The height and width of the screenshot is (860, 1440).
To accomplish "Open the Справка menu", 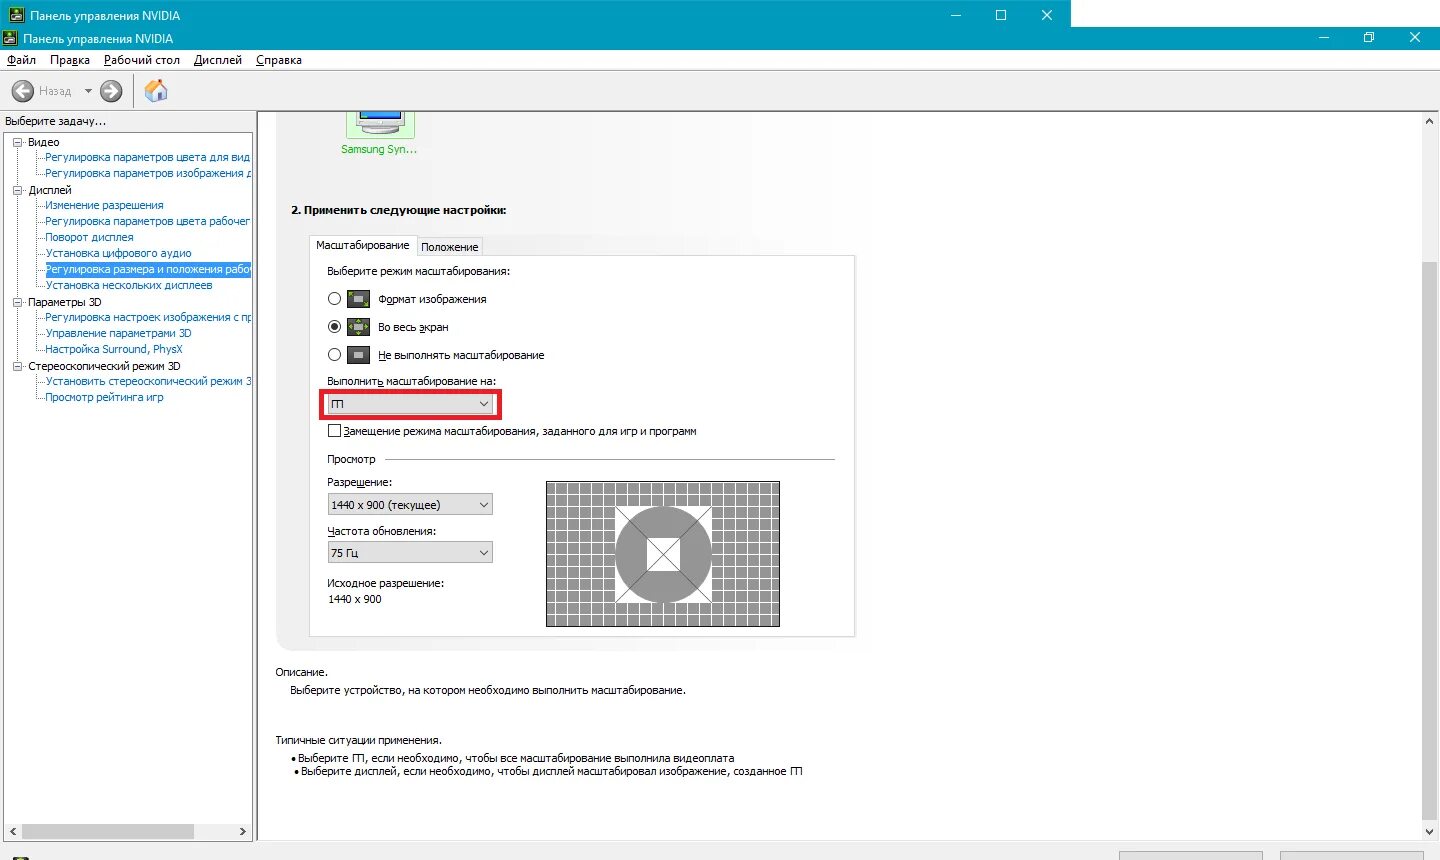I will click(x=279, y=60).
